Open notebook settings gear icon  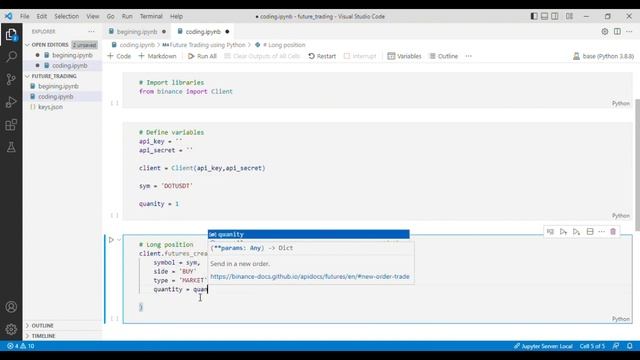604,31
